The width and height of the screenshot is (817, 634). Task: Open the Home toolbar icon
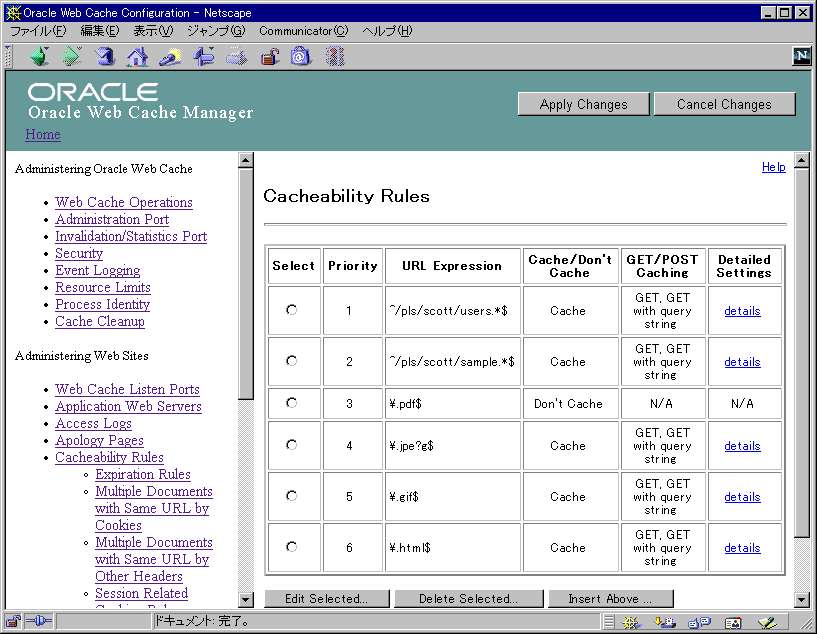click(x=138, y=56)
